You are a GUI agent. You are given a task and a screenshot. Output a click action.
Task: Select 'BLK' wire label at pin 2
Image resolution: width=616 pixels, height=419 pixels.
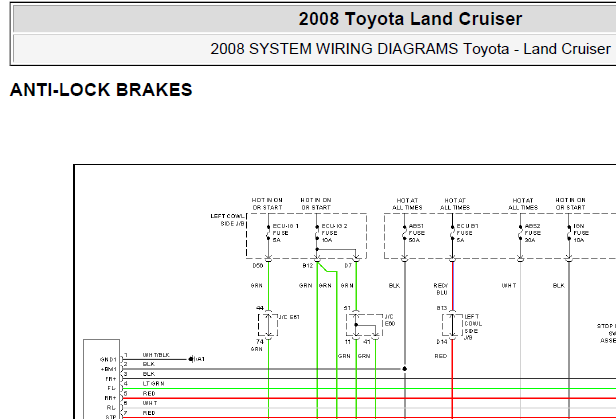(x=149, y=364)
